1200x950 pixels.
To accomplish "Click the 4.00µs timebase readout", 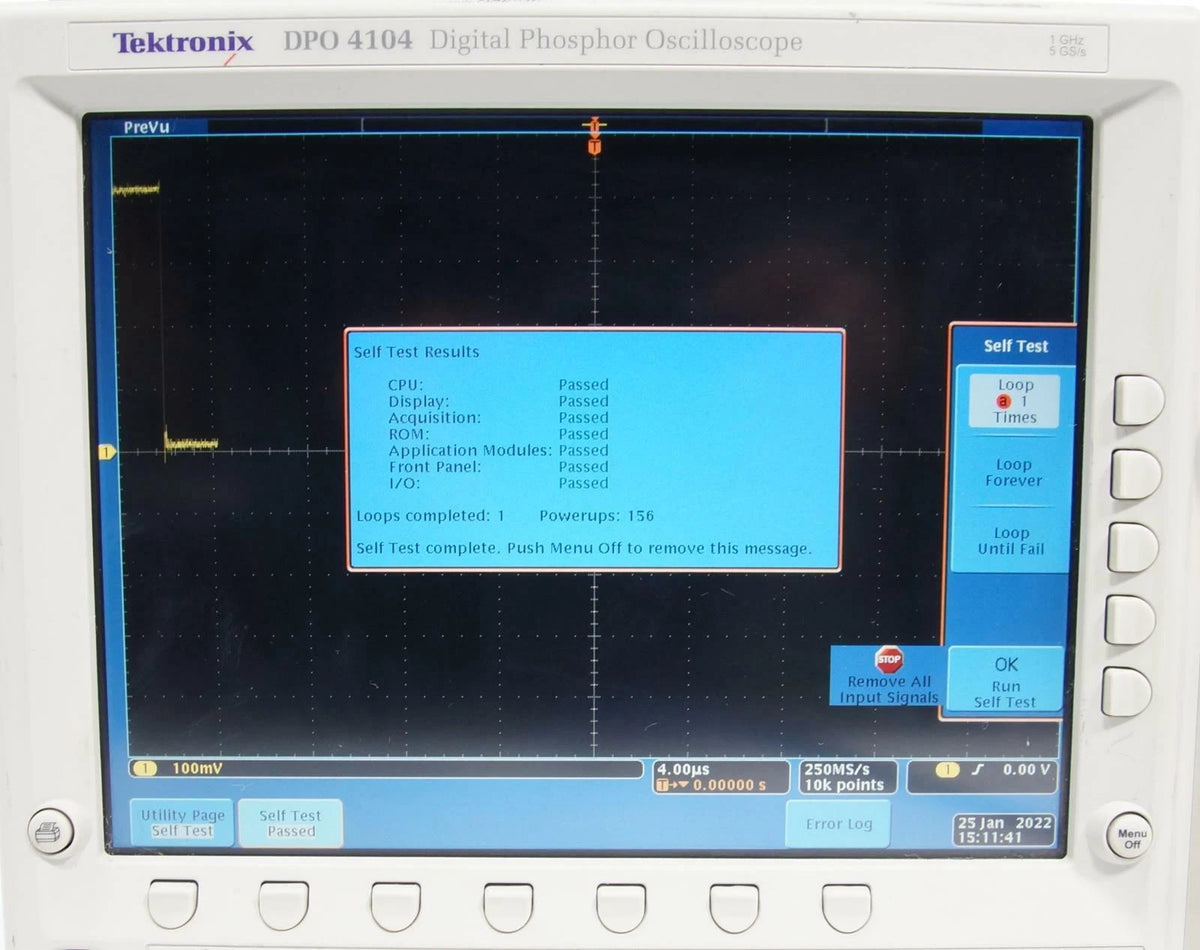I will click(683, 770).
